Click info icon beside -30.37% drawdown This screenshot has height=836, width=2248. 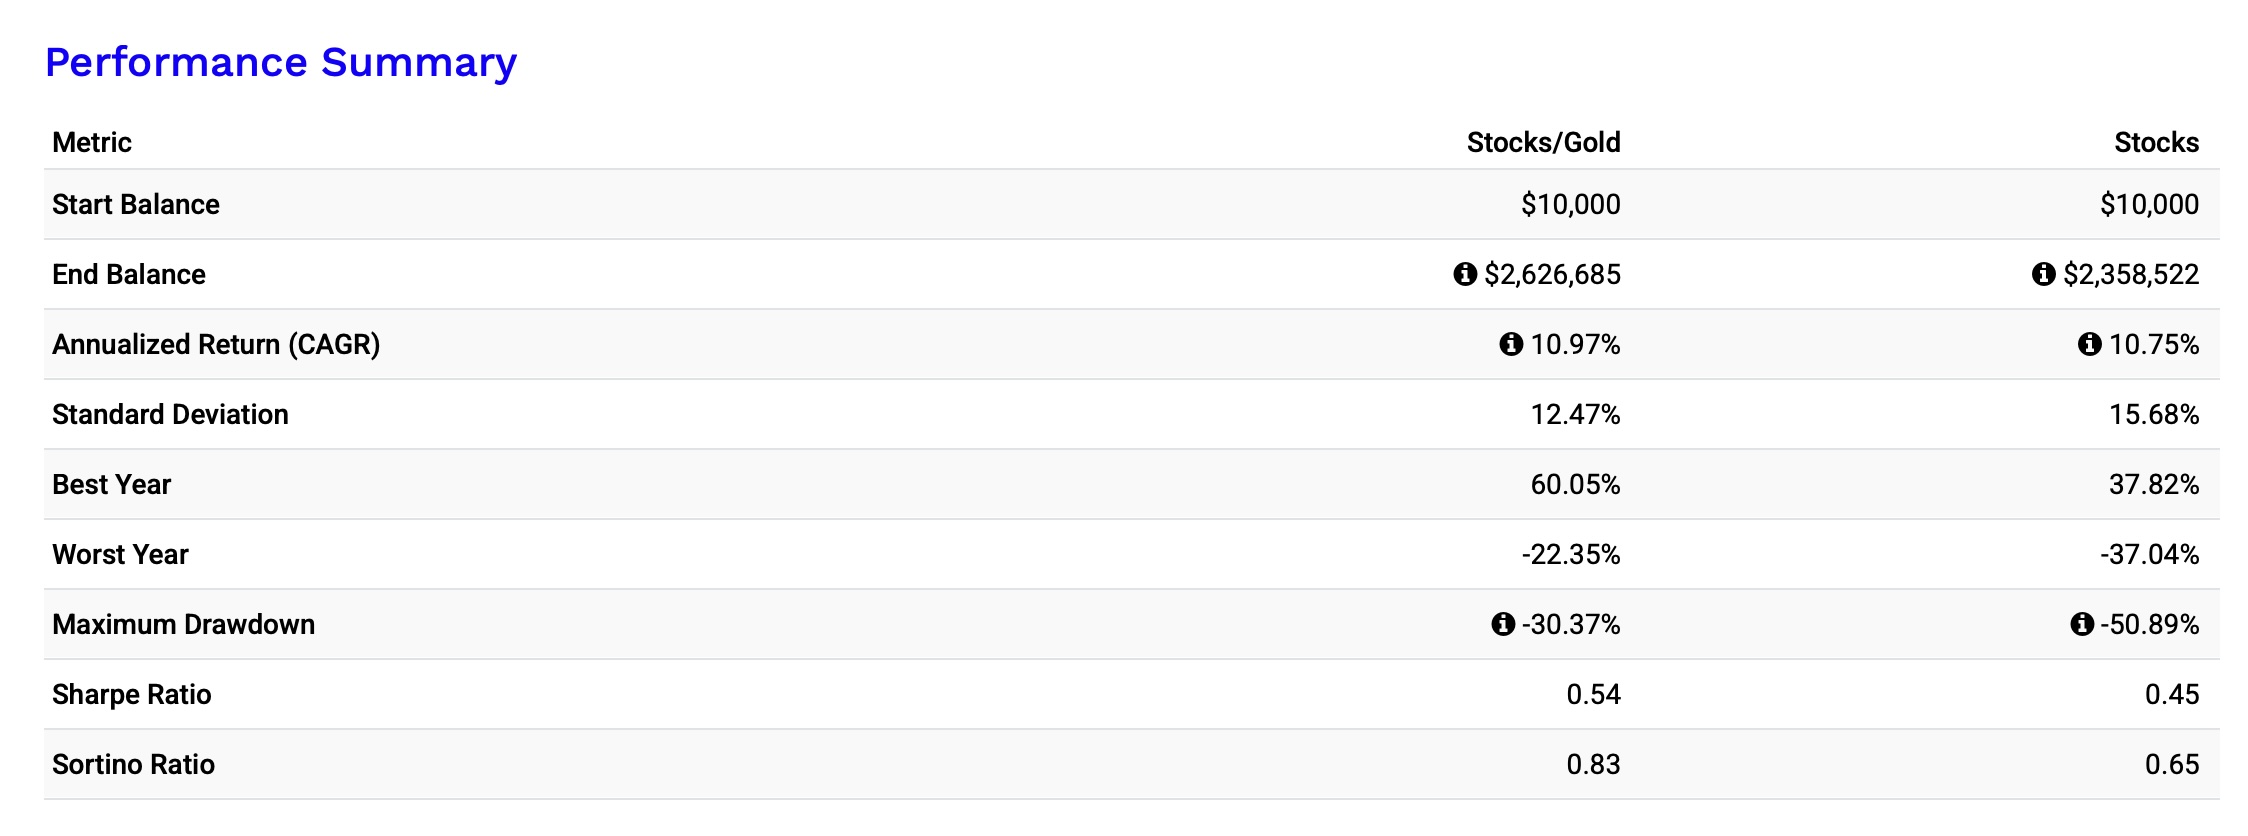tap(1503, 624)
